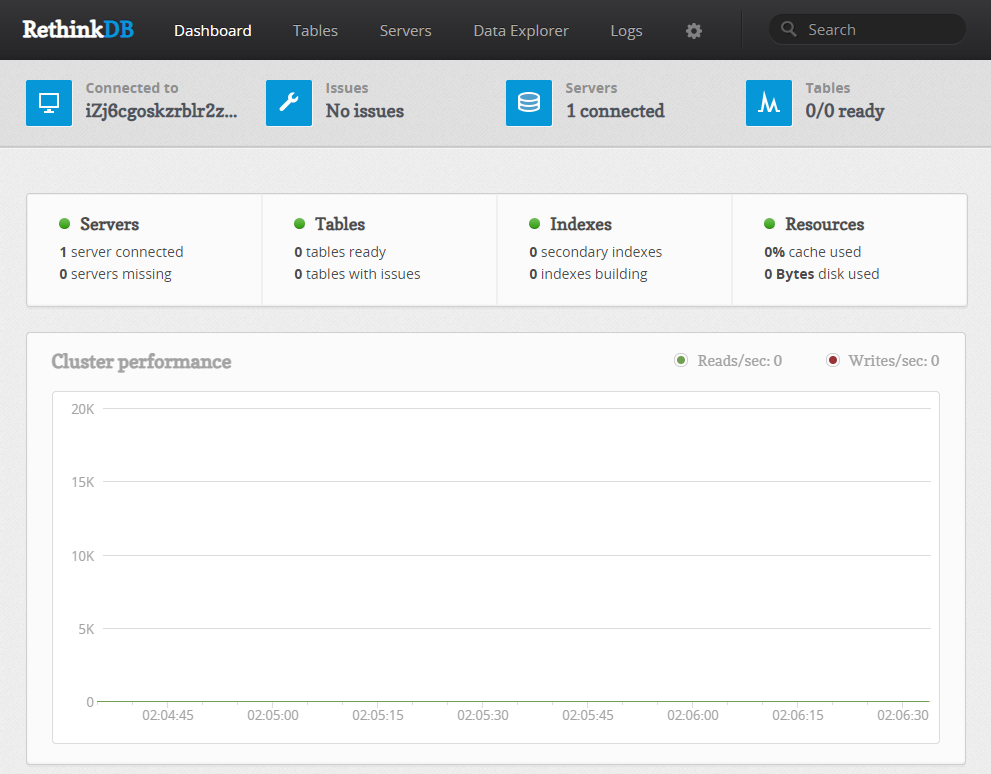Screen dimensions: 991x774
Task: Switch to the Tables tab
Action: point(315,31)
